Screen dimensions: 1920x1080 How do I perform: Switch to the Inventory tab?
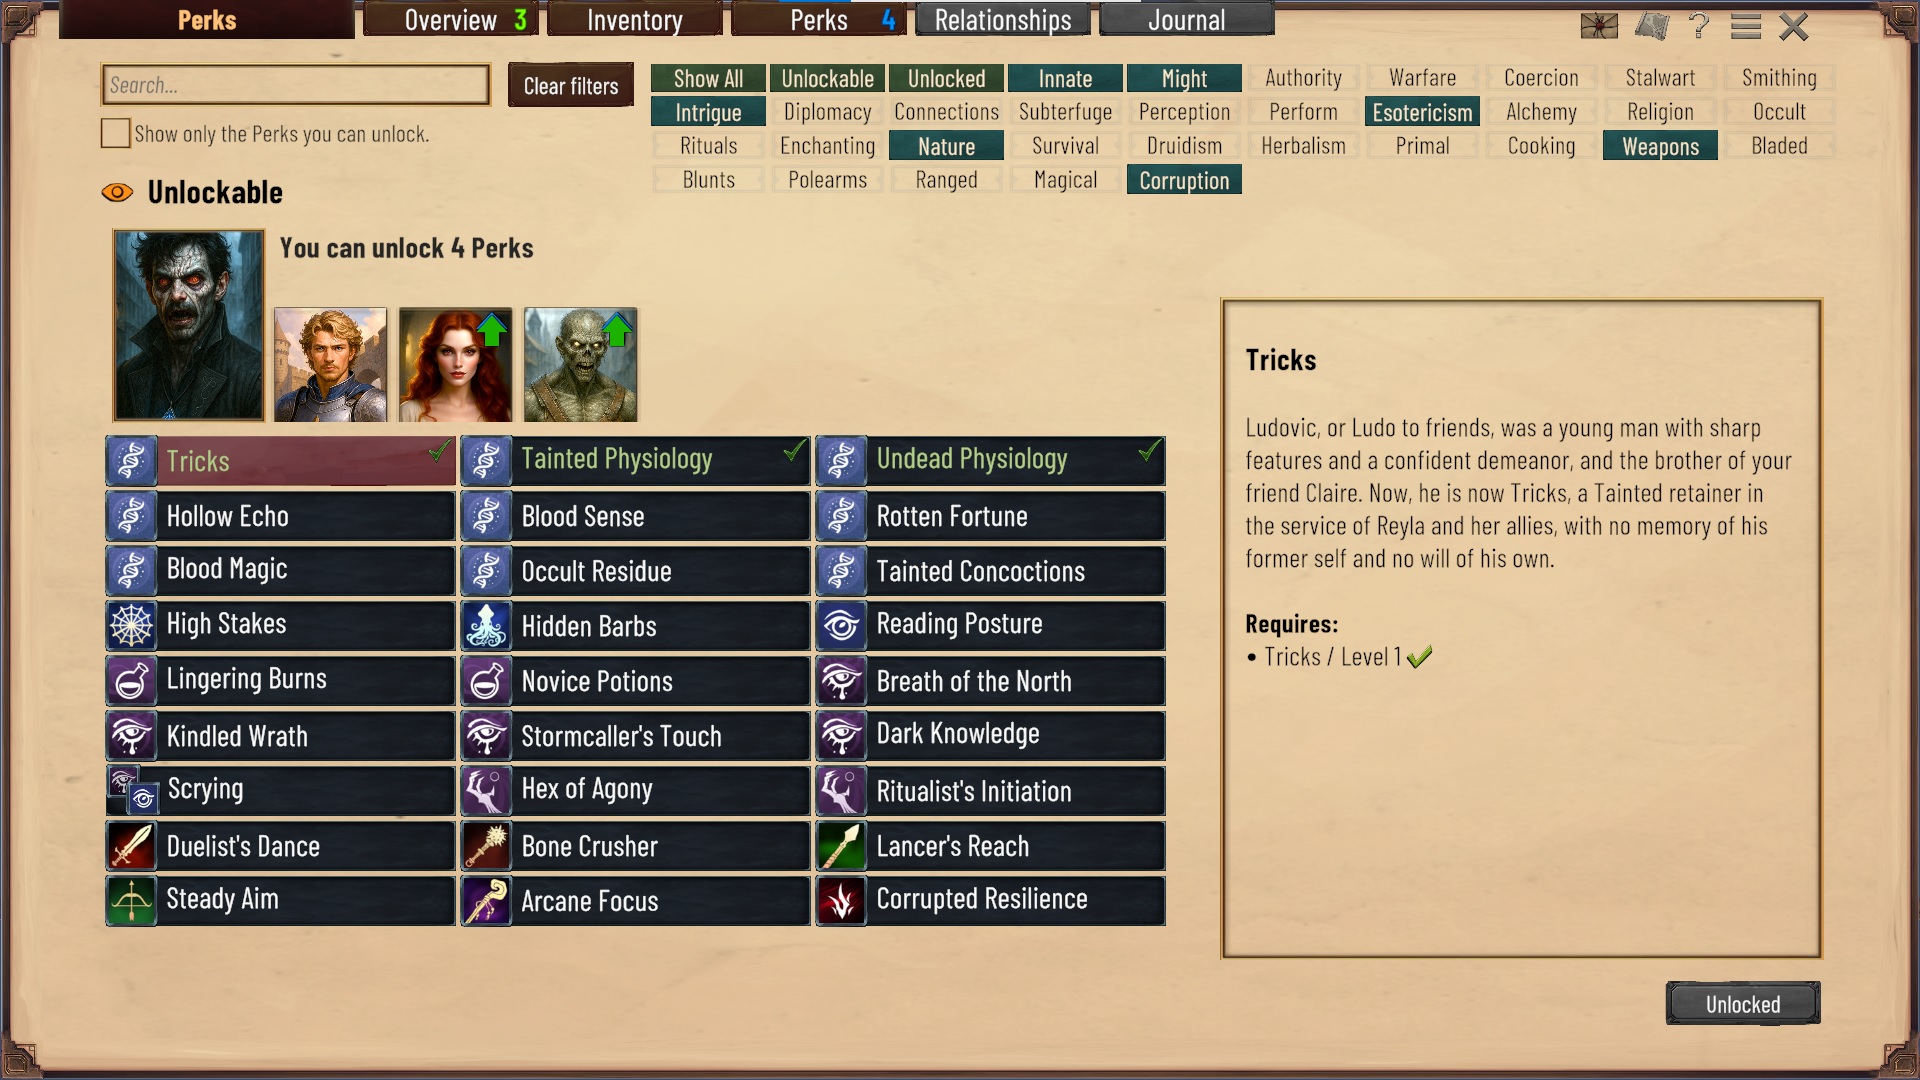[x=635, y=20]
